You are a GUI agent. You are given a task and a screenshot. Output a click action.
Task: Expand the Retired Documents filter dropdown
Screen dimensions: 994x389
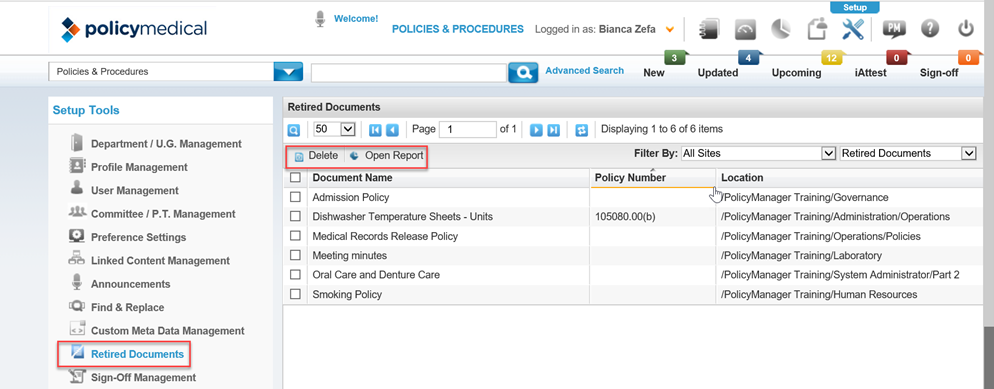(908, 153)
